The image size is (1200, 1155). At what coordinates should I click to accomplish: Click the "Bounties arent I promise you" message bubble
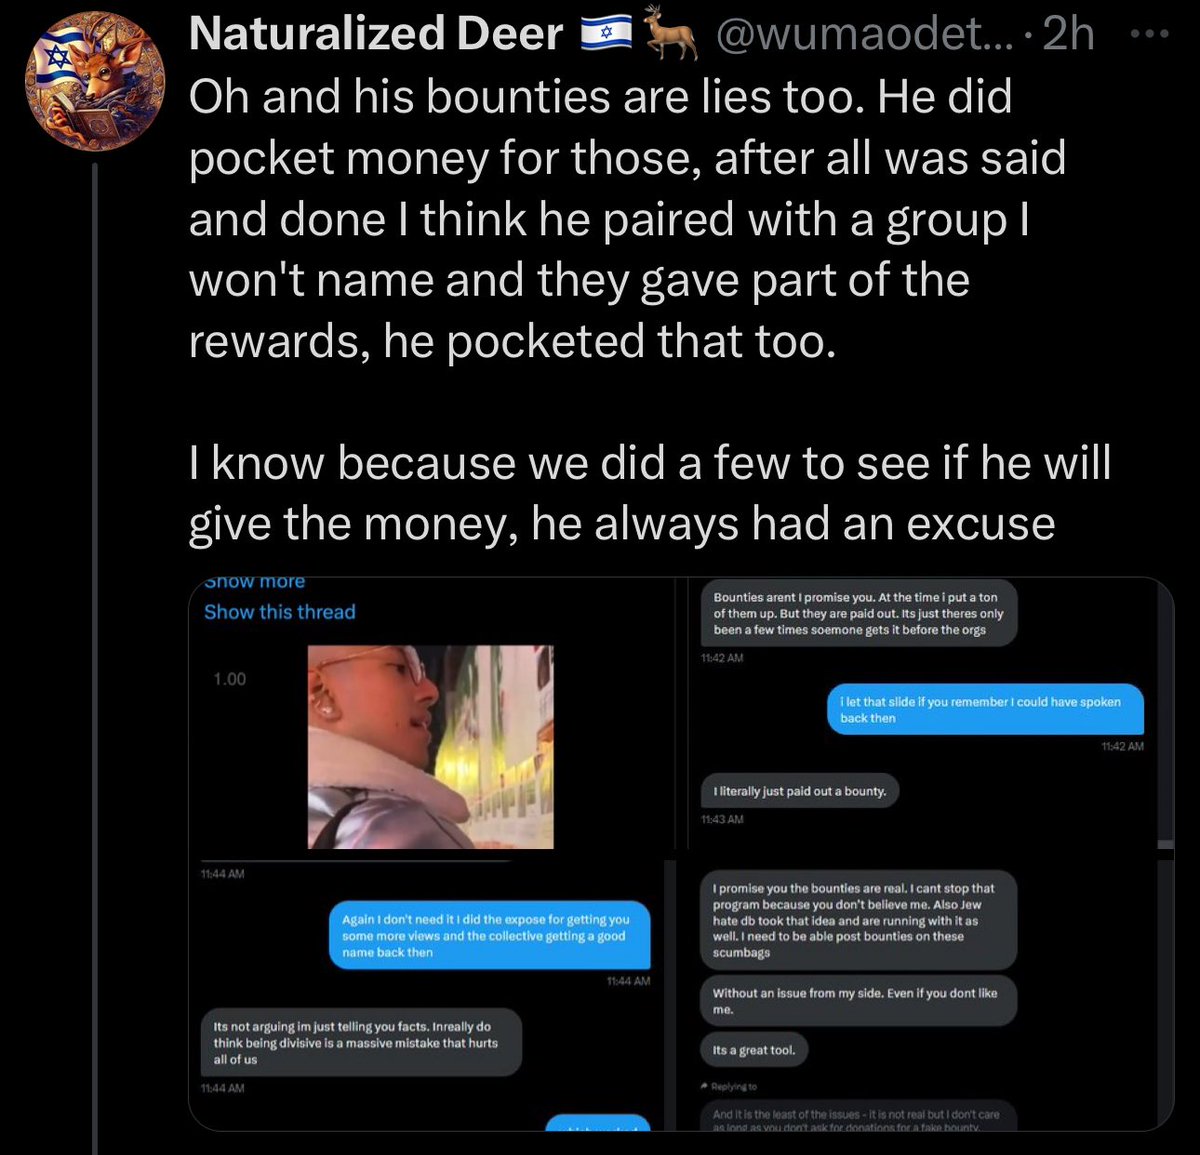[858, 613]
